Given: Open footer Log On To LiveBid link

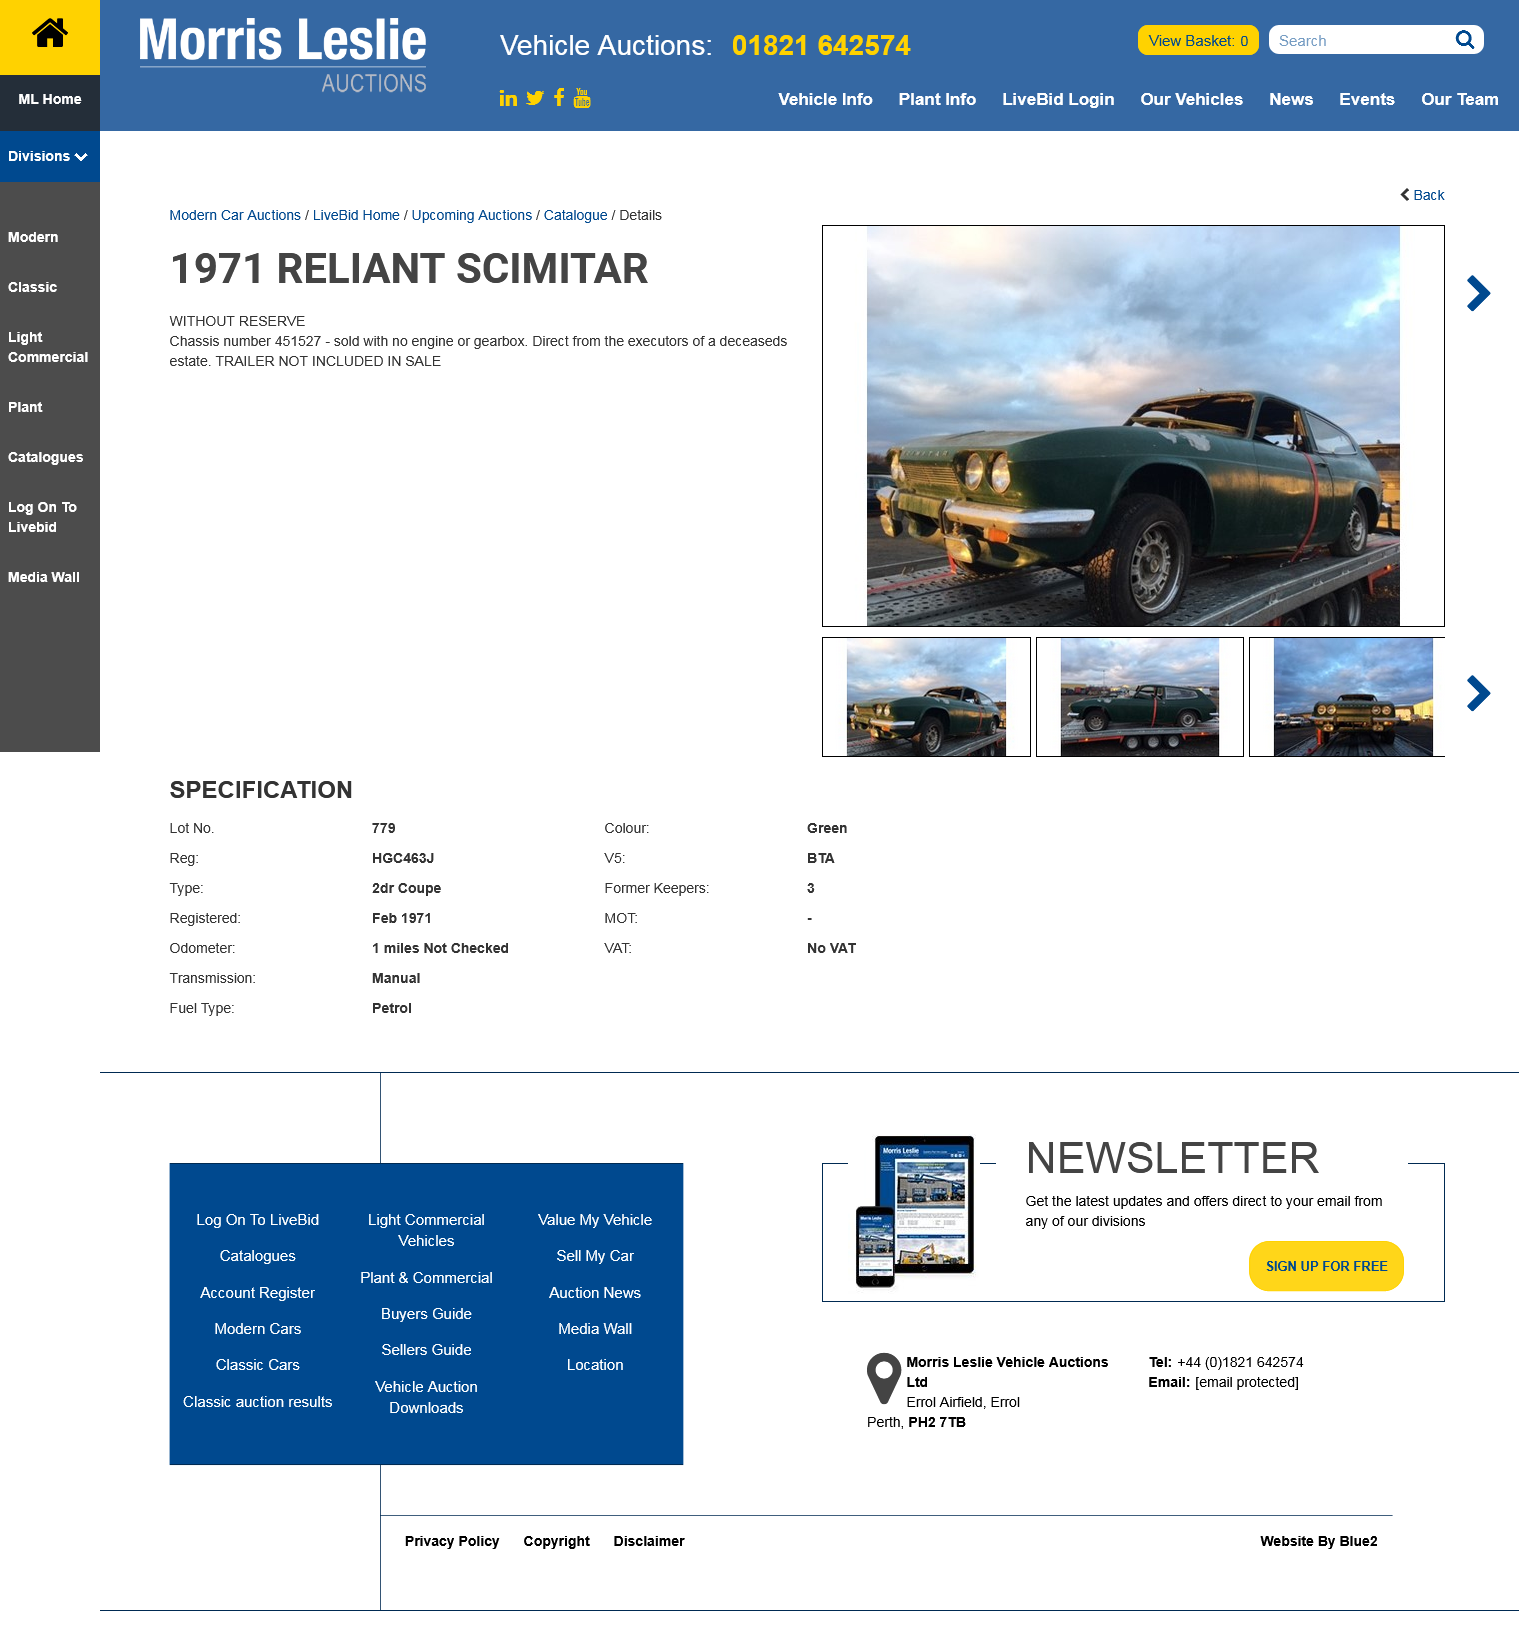Looking at the screenshot, I should (x=258, y=1220).
